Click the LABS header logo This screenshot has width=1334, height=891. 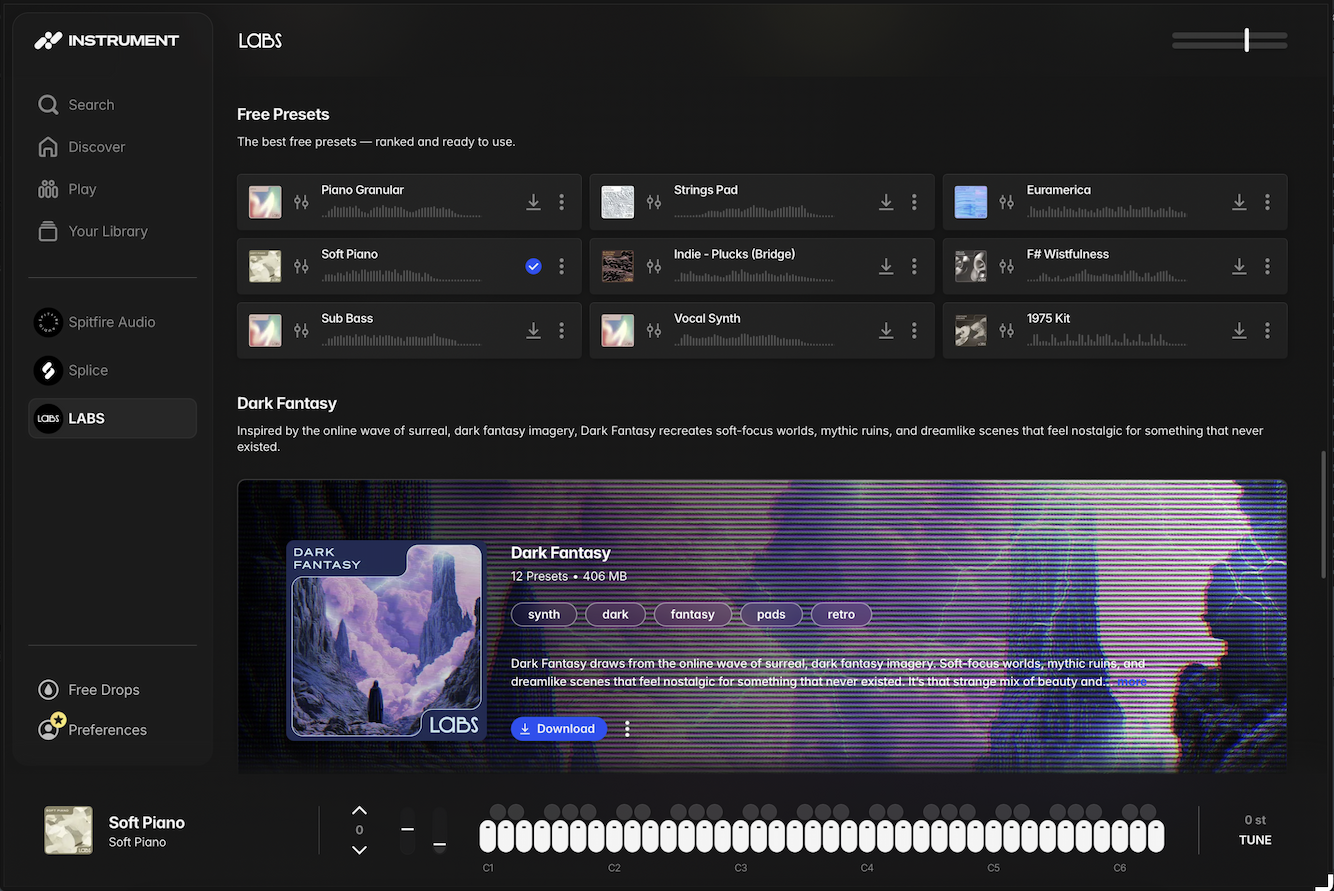pos(260,41)
